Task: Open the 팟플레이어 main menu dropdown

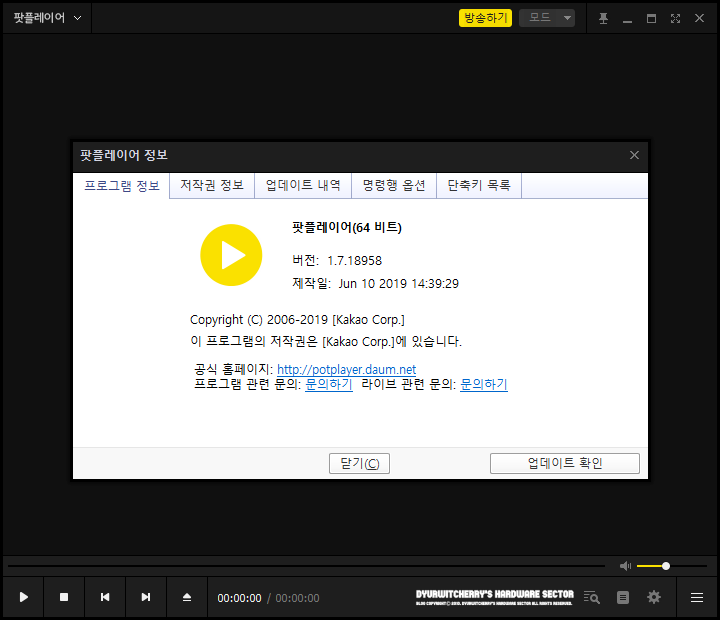Action: (47, 18)
